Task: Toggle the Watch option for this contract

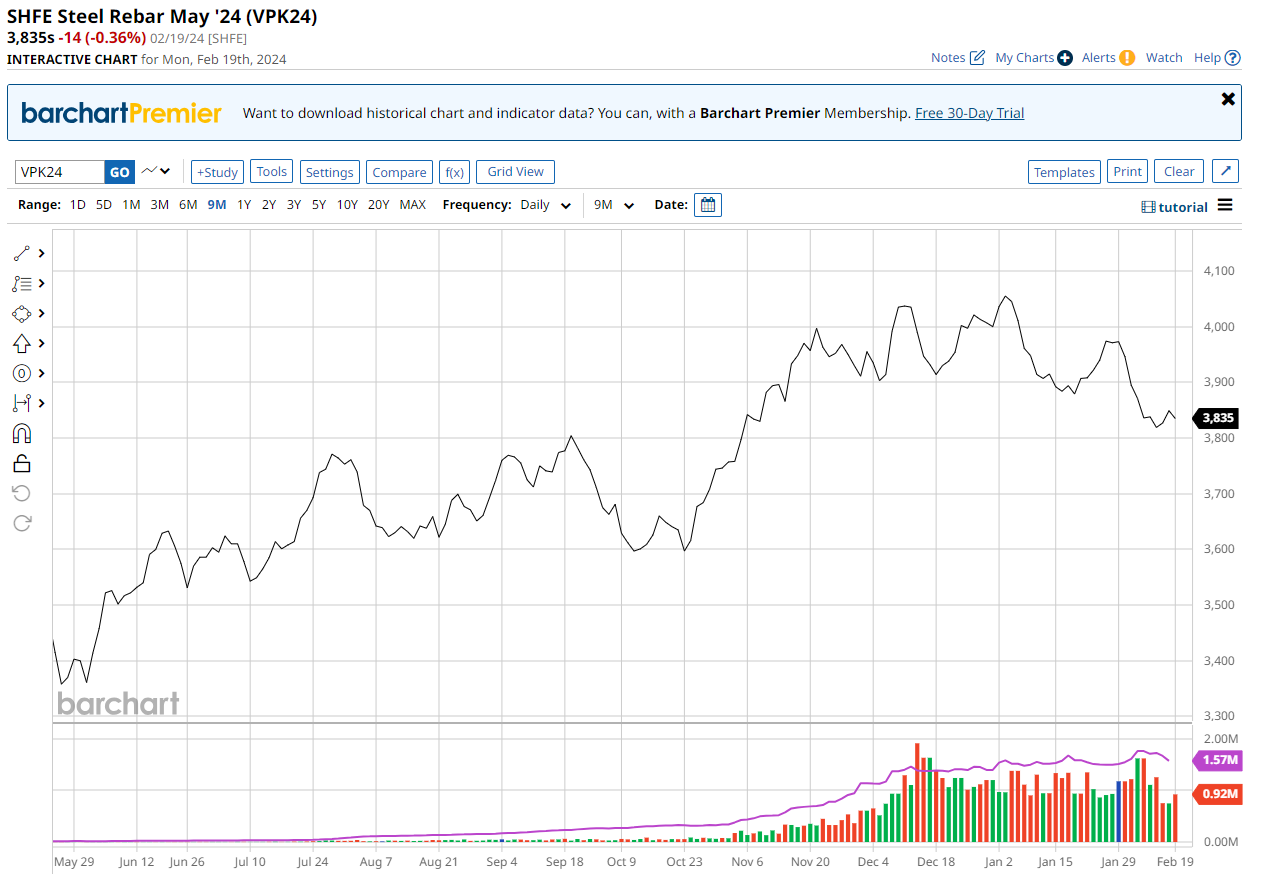Action: (x=1164, y=58)
